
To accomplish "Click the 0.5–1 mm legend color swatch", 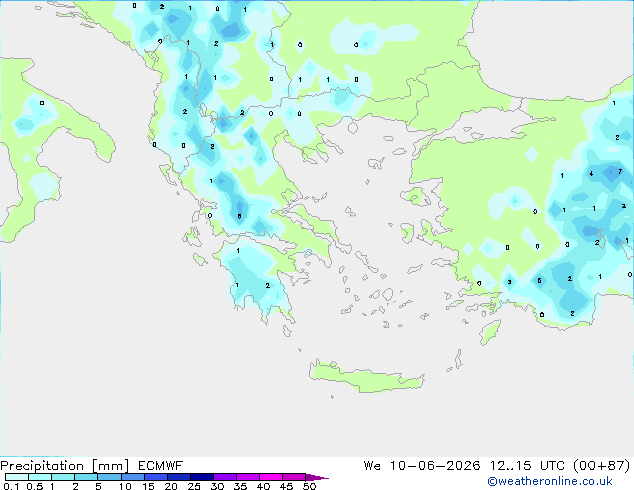I will point(40,477).
